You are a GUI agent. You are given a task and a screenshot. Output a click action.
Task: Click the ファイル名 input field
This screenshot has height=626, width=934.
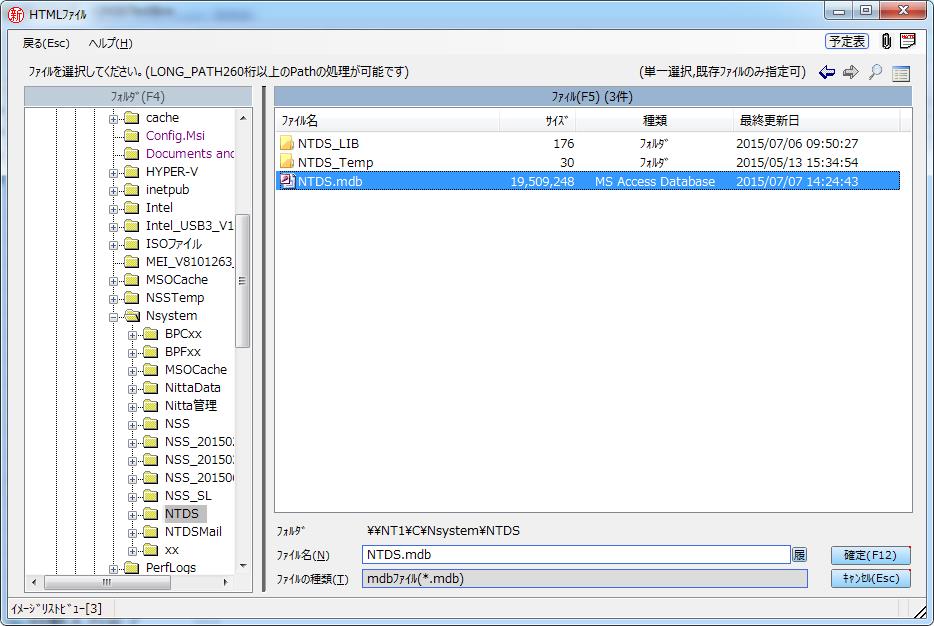(x=576, y=555)
